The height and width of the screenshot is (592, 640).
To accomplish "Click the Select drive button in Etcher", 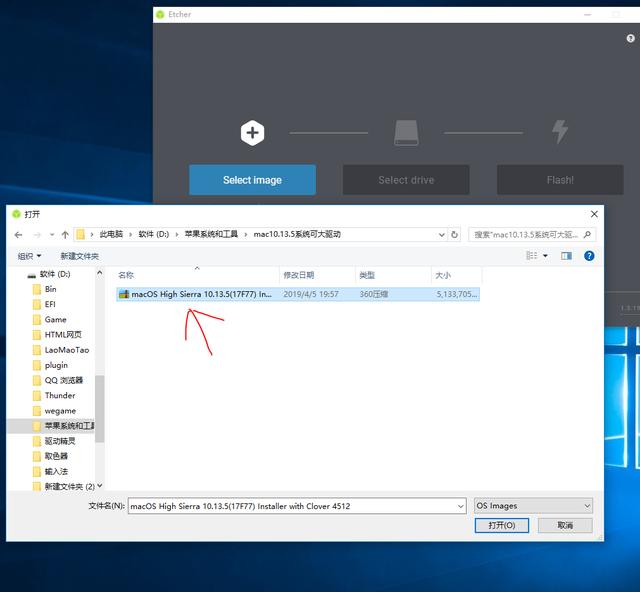I will [x=406, y=180].
